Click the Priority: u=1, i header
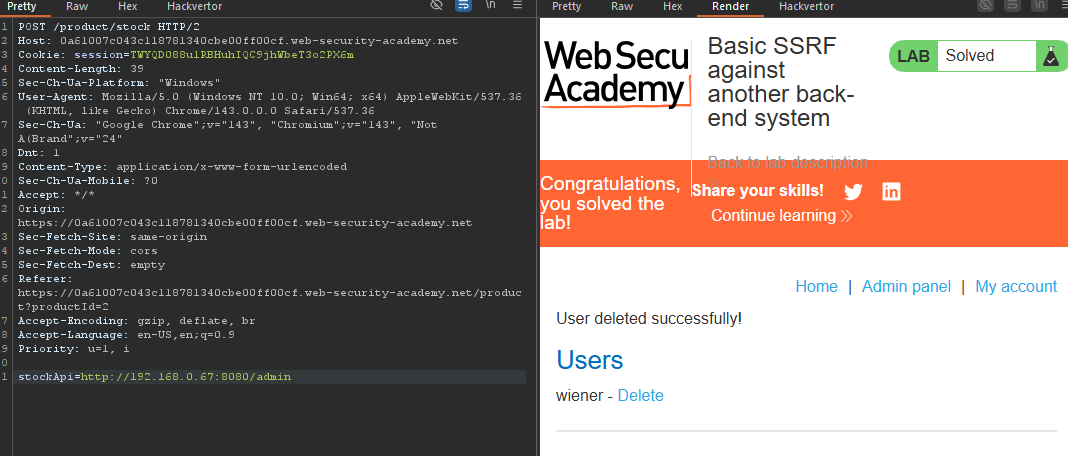 tap(74, 348)
